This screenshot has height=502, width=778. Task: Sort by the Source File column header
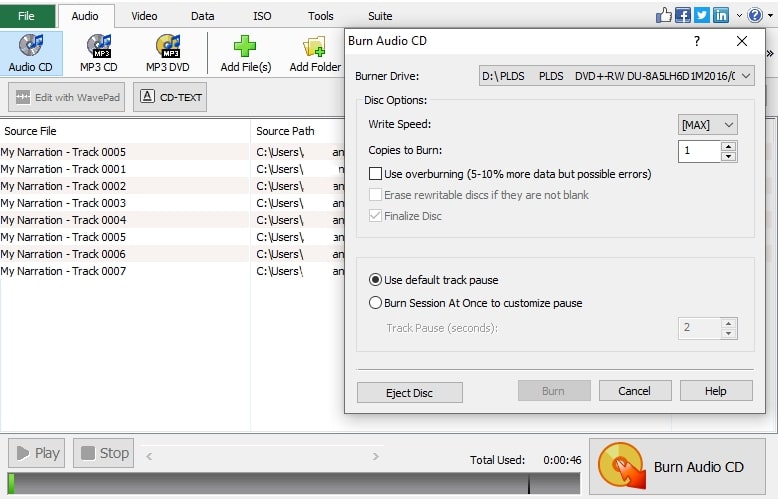(x=125, y=131)
